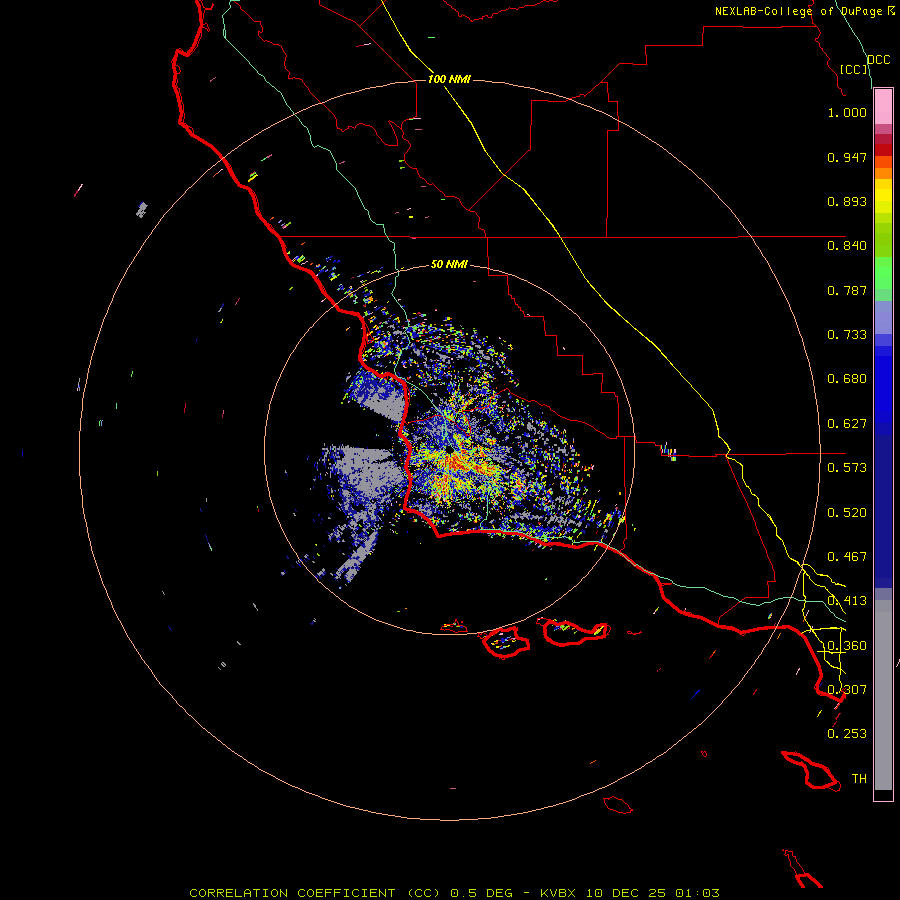Click the TH label on the scale
This screenshot has height=900, width=900.
(859, 779)
